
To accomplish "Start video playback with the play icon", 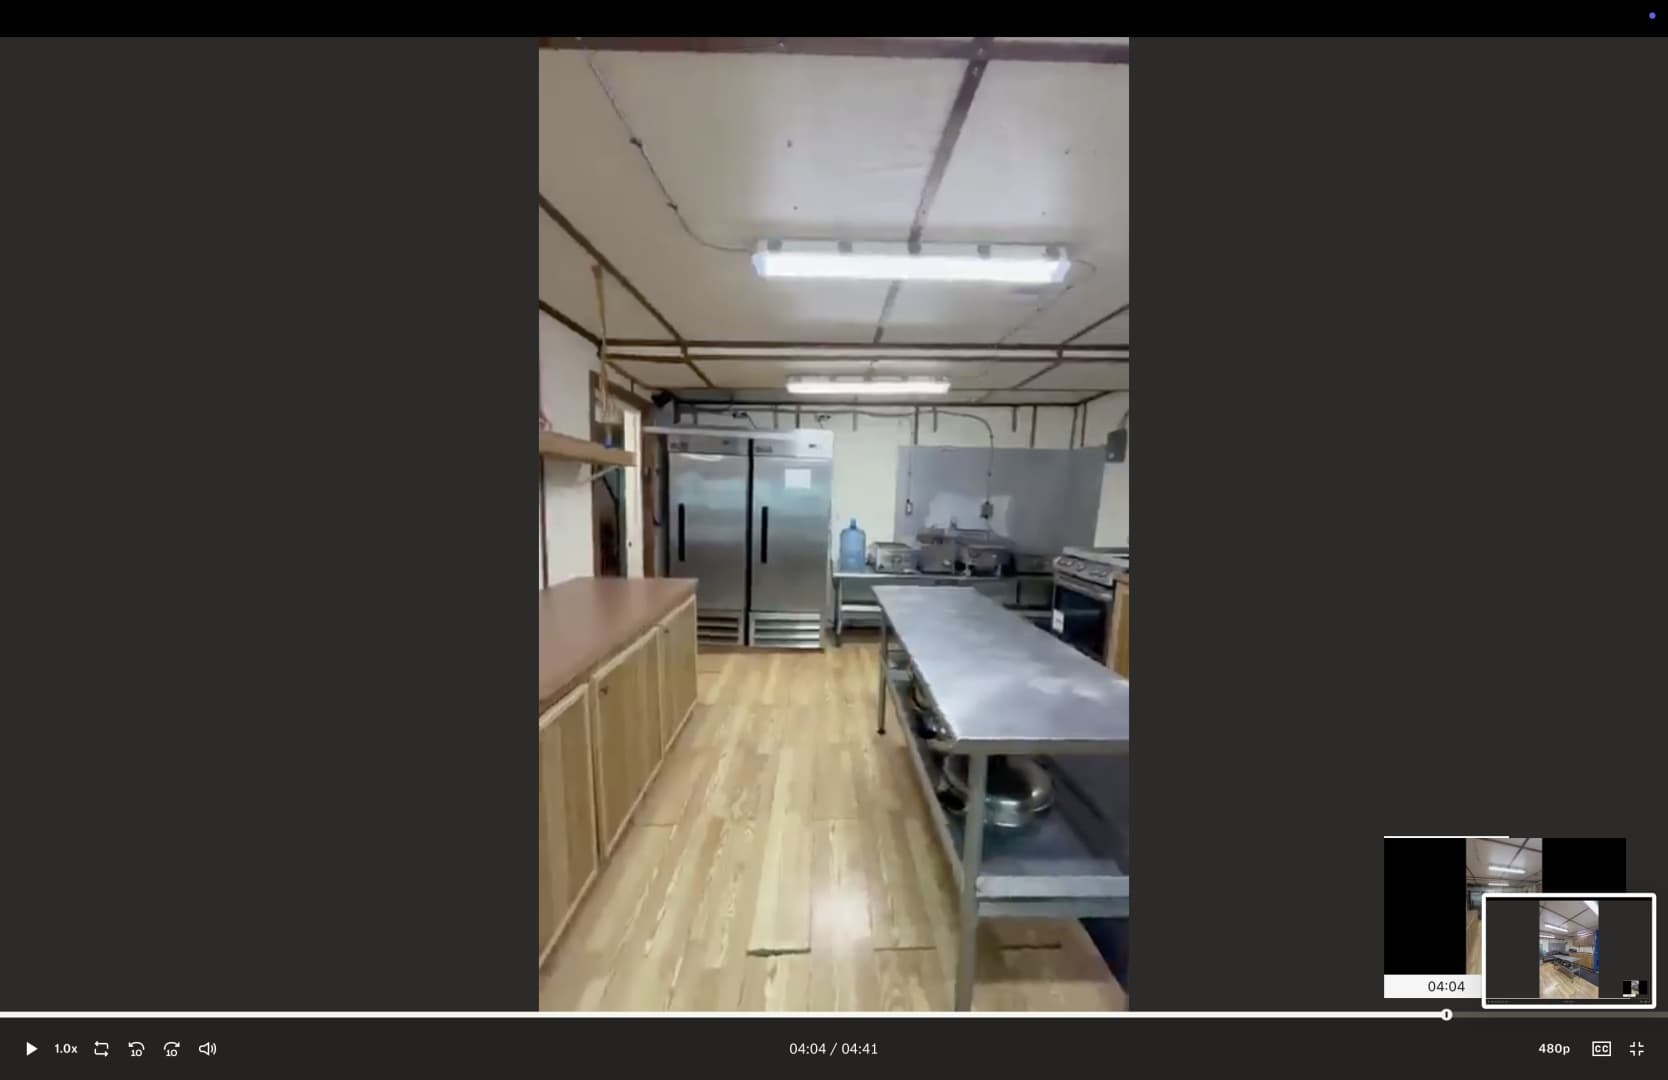I will click(31, 1049).
